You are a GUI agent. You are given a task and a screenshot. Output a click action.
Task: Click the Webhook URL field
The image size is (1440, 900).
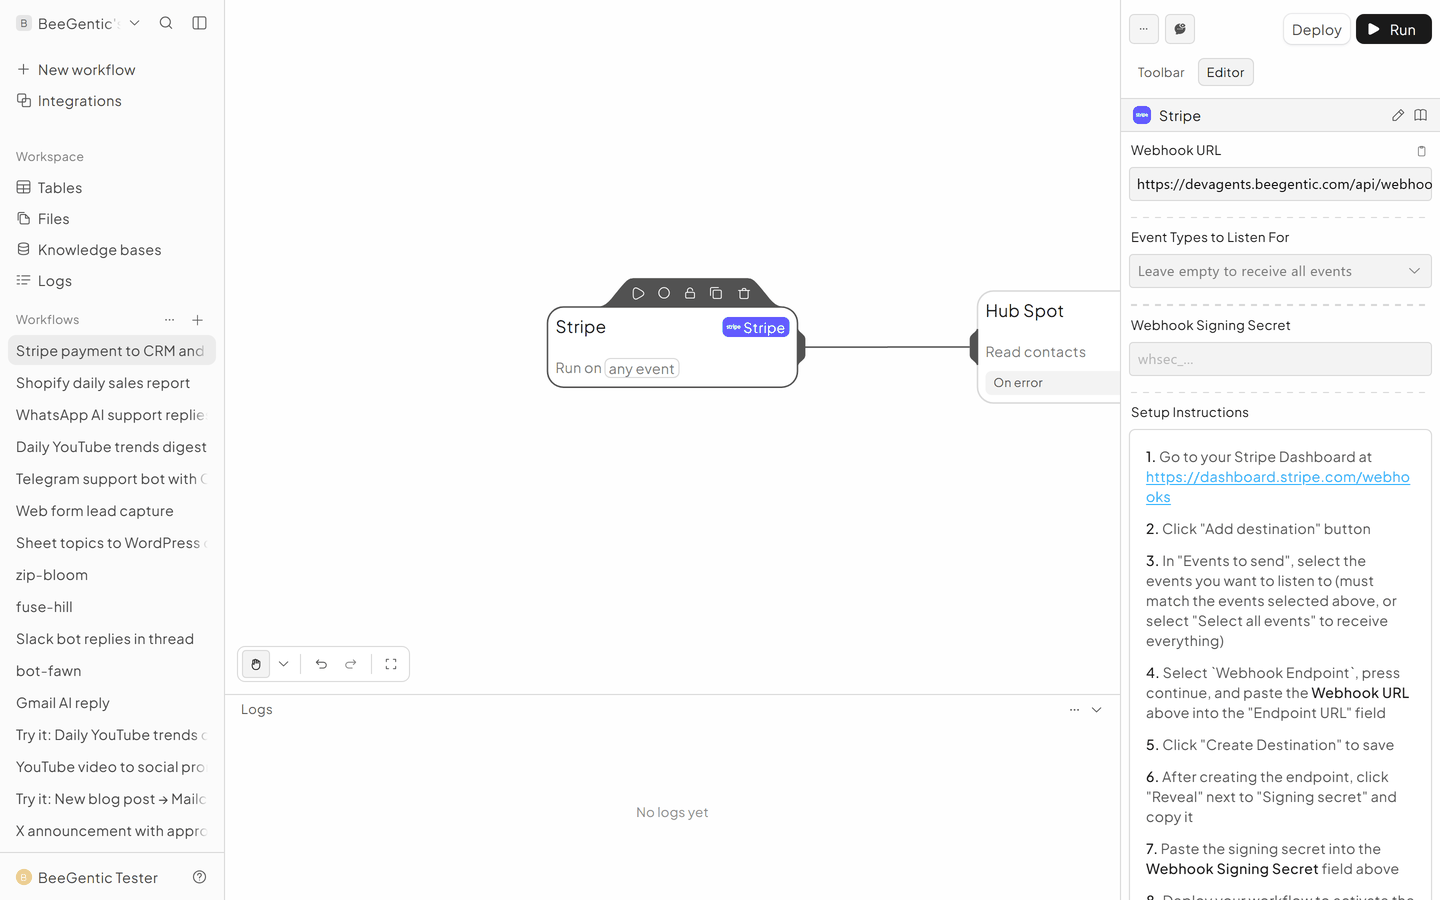coord(1280,184)
